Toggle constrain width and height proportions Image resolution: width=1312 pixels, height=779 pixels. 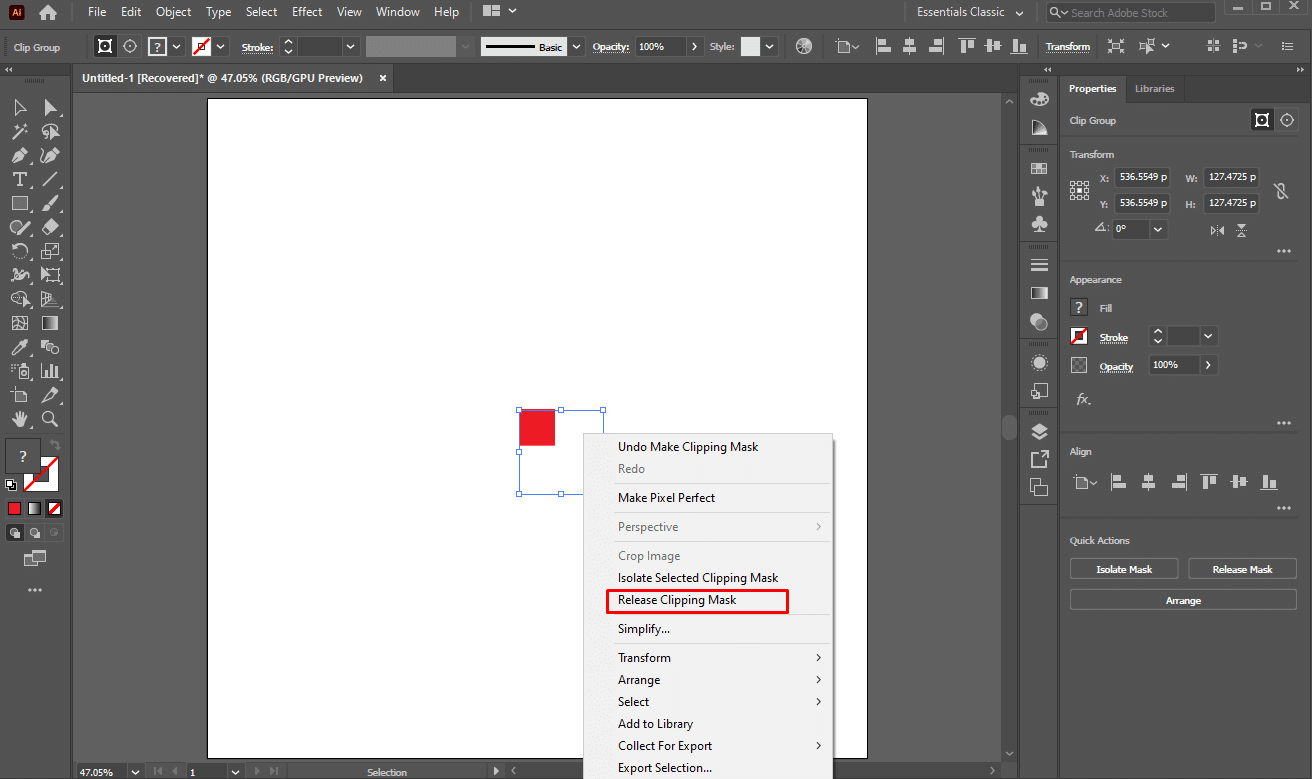pos(1280,191)
